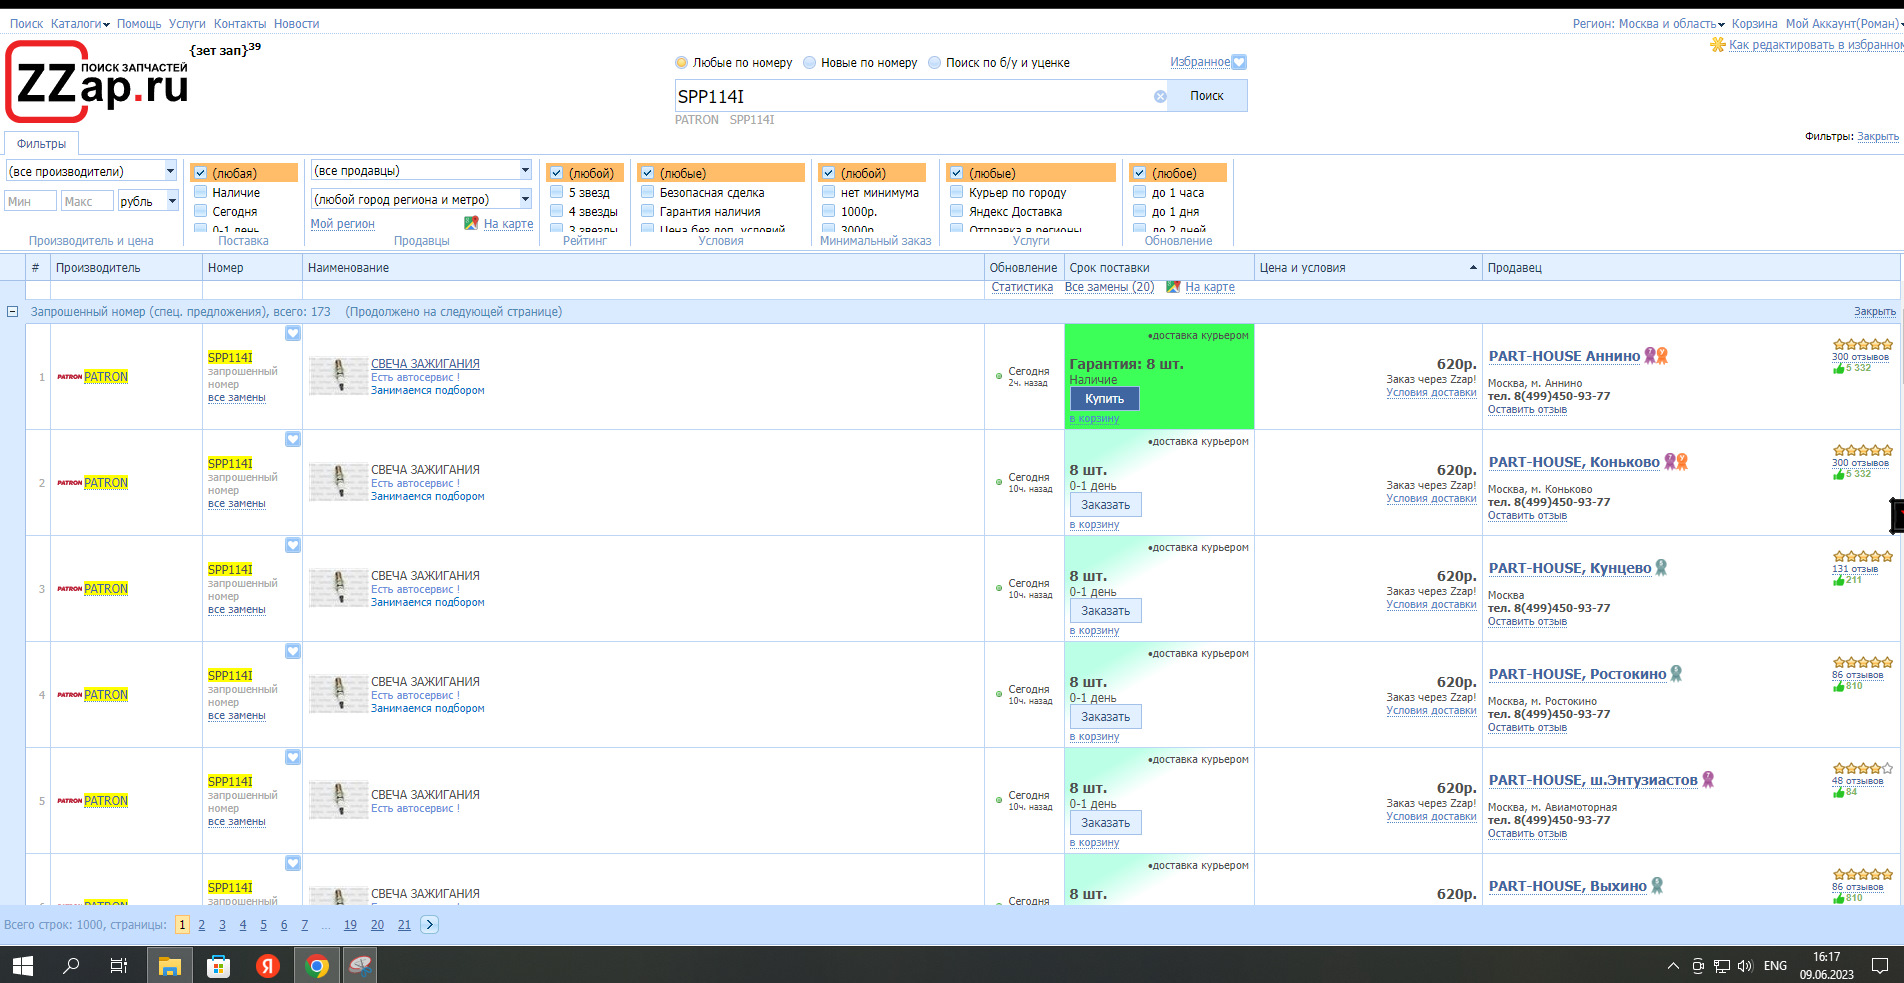Open the Помощь menu item
The height and width of the screenshot is (983, 1904).
[139, 24]
